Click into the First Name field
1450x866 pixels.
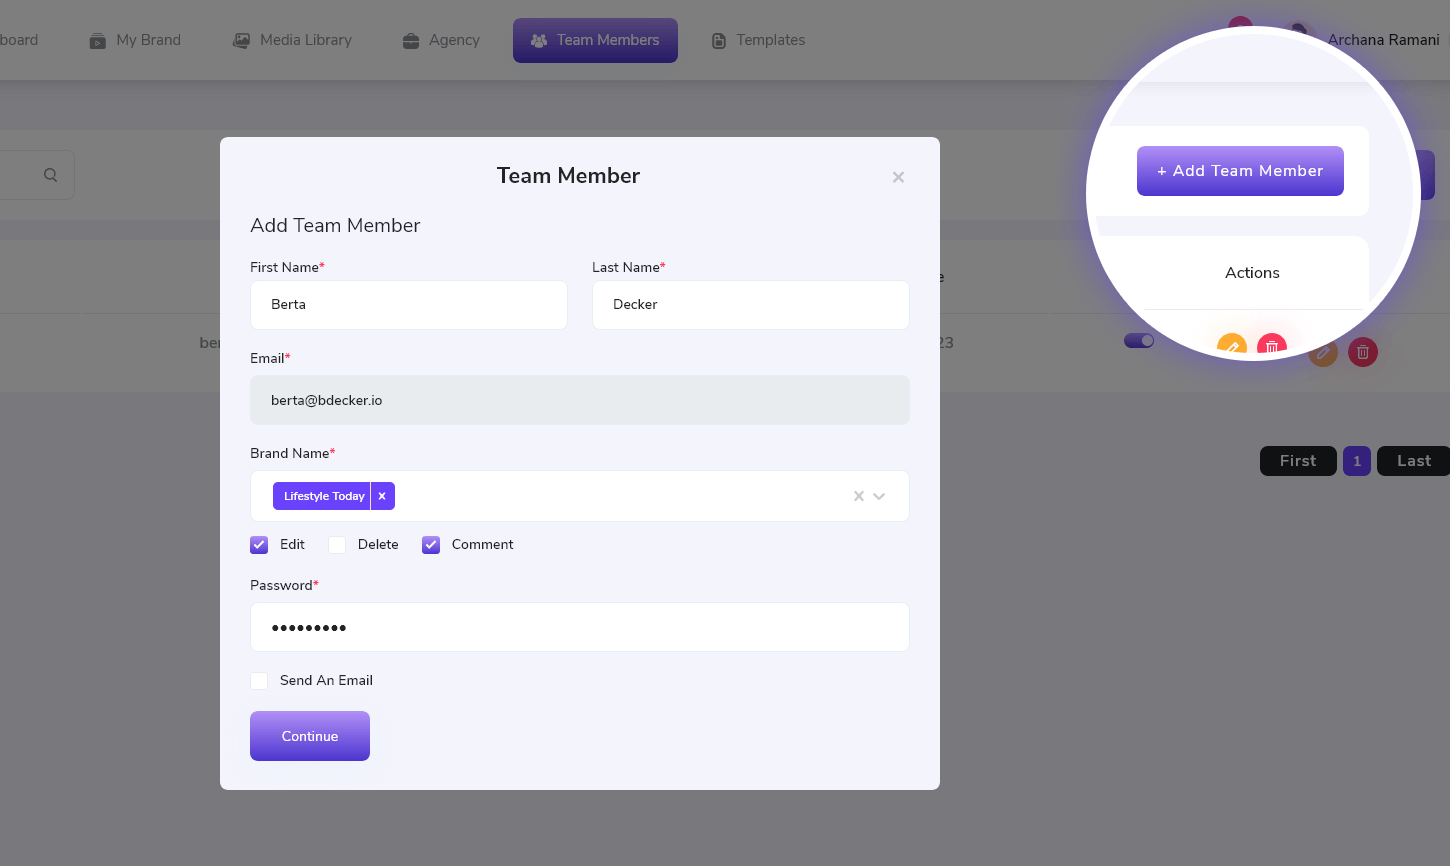click(x=408, y=305)
